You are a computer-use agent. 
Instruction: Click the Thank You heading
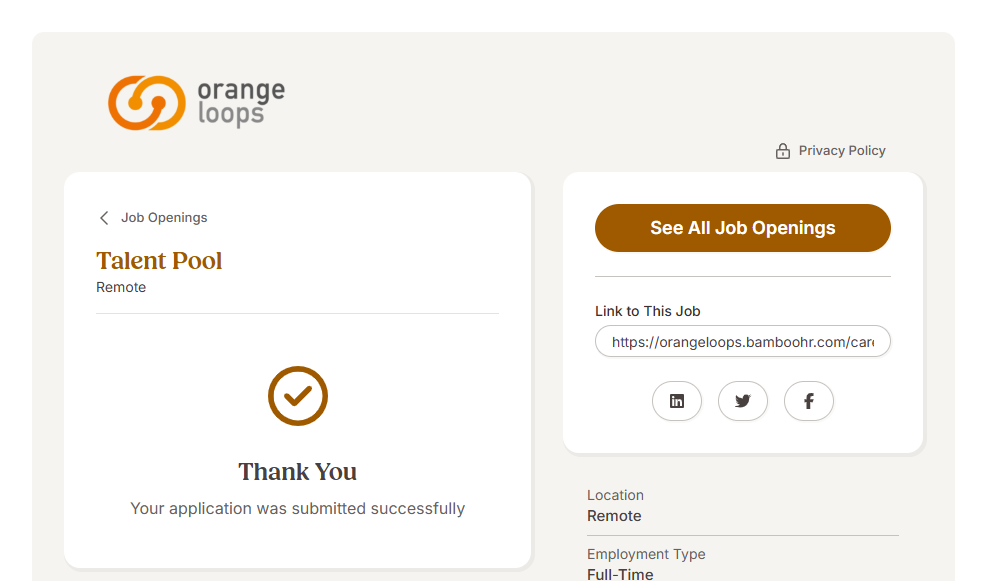(297, 472)
